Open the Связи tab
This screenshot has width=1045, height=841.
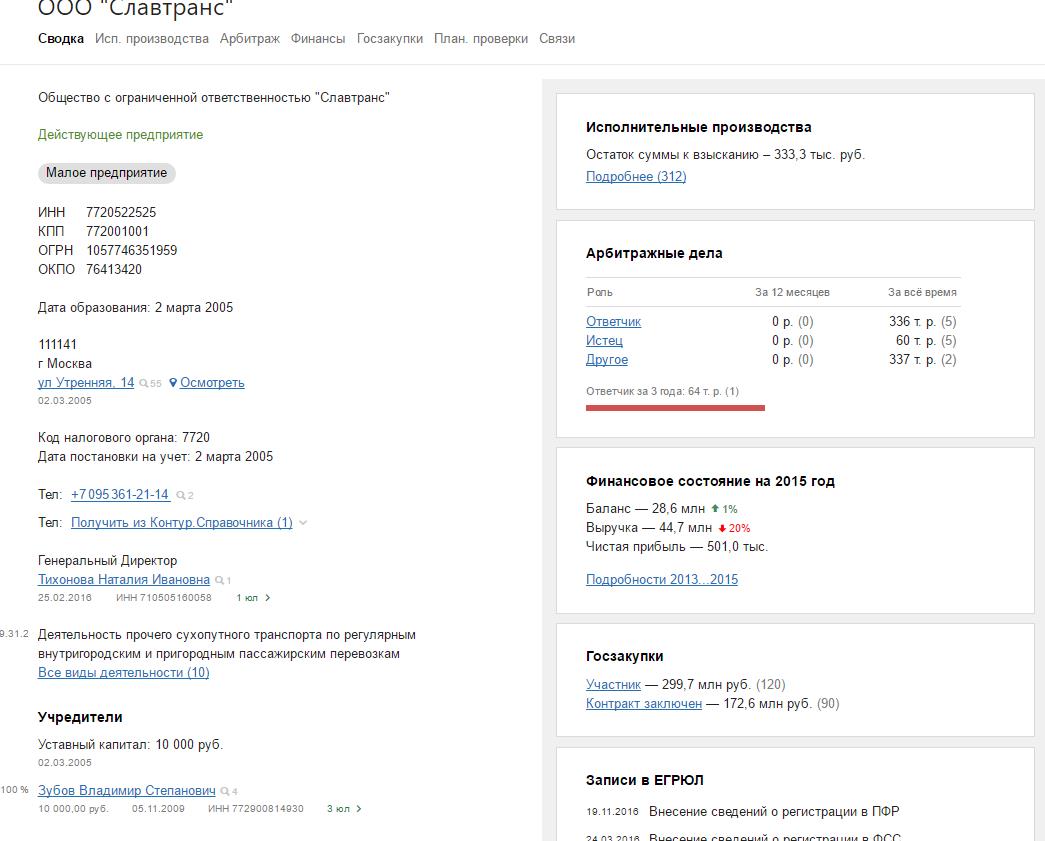click(557, 39)
